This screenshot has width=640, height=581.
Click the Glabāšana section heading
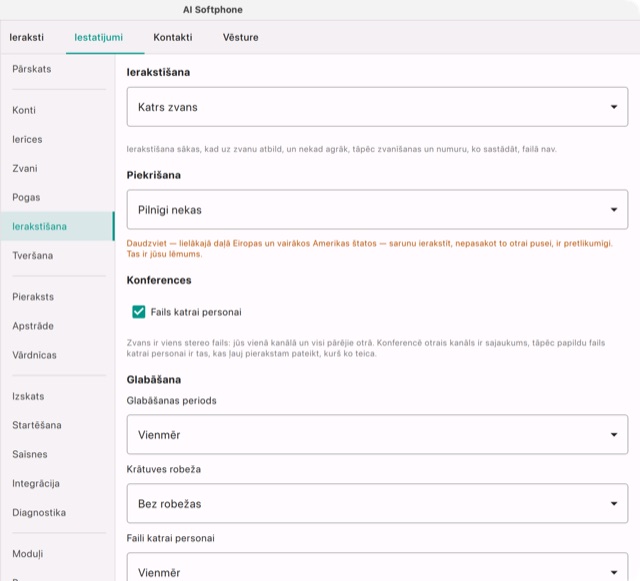click(x=153, y=380)
